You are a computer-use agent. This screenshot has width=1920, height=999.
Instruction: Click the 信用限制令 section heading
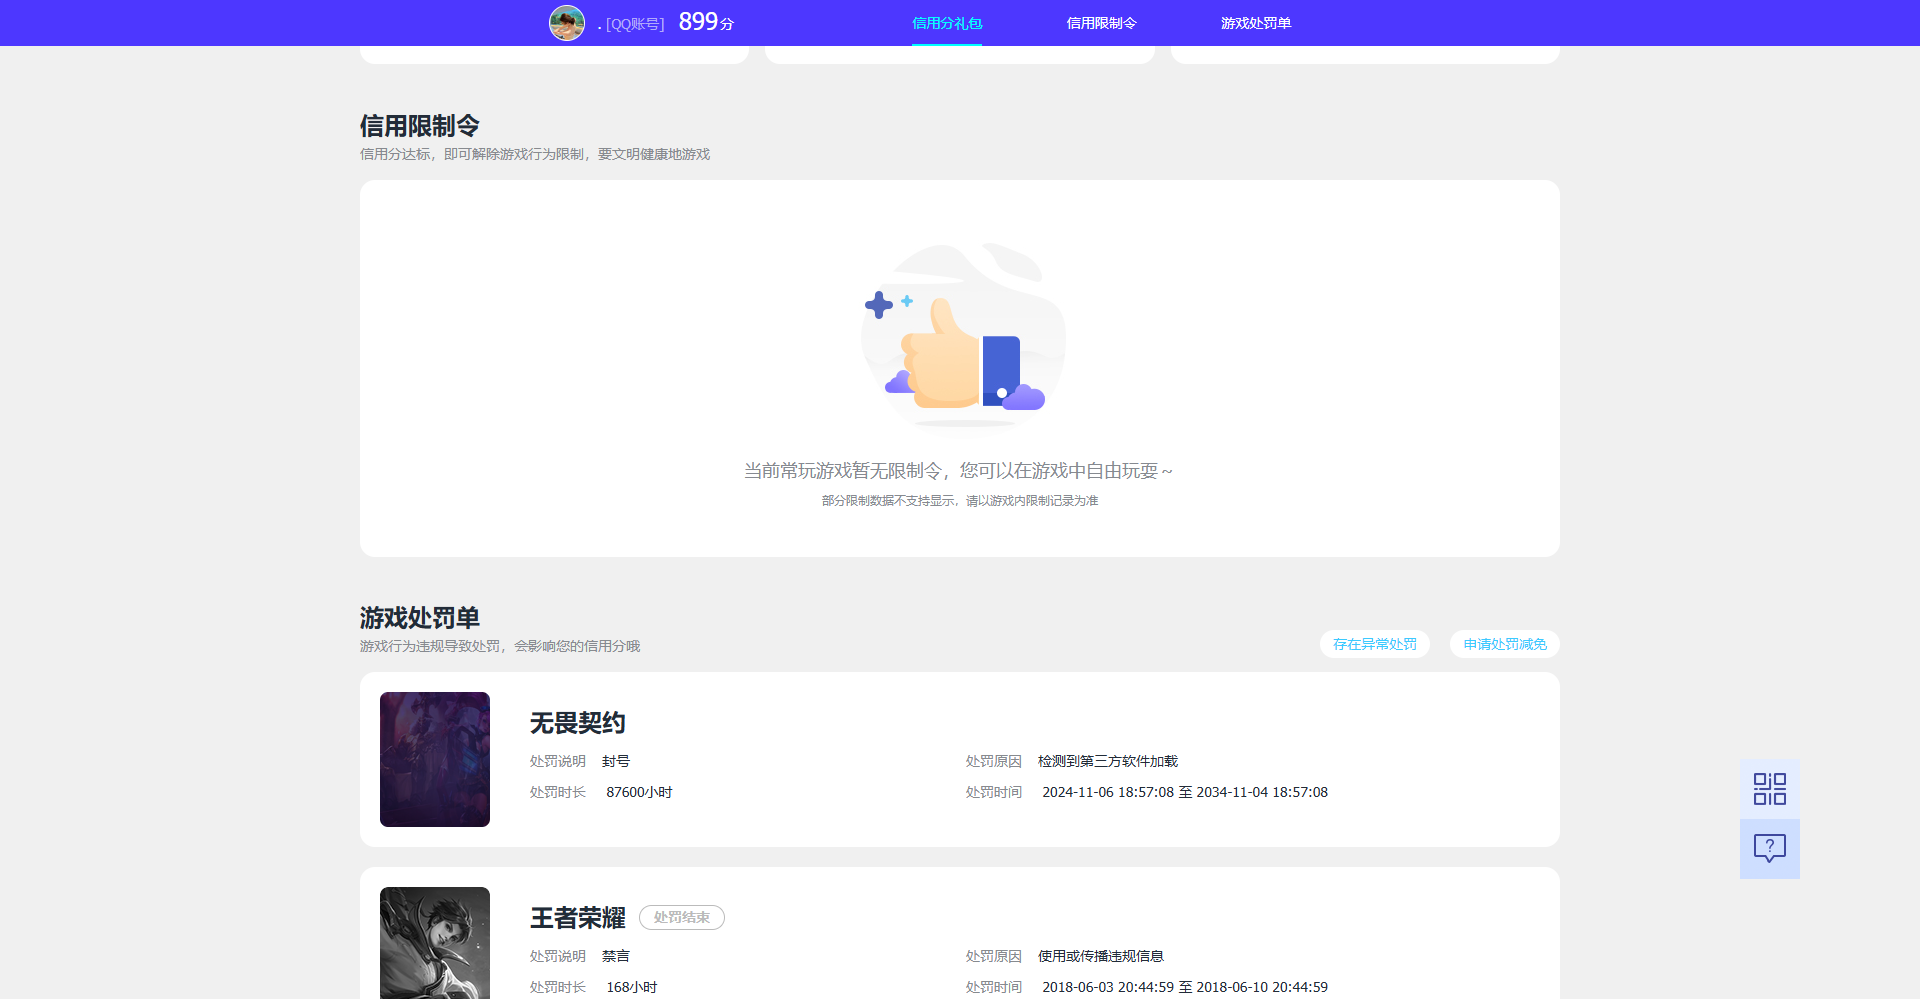[419, 125]
